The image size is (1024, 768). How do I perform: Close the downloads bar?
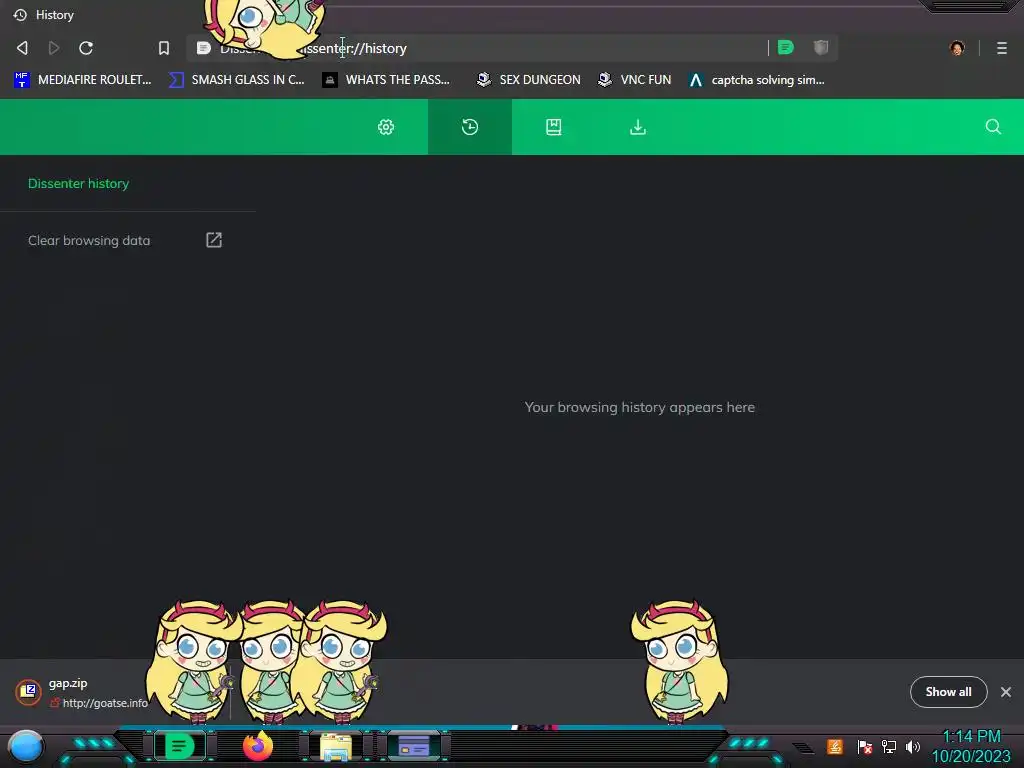pyautogui.click(x=1006, y=692)
